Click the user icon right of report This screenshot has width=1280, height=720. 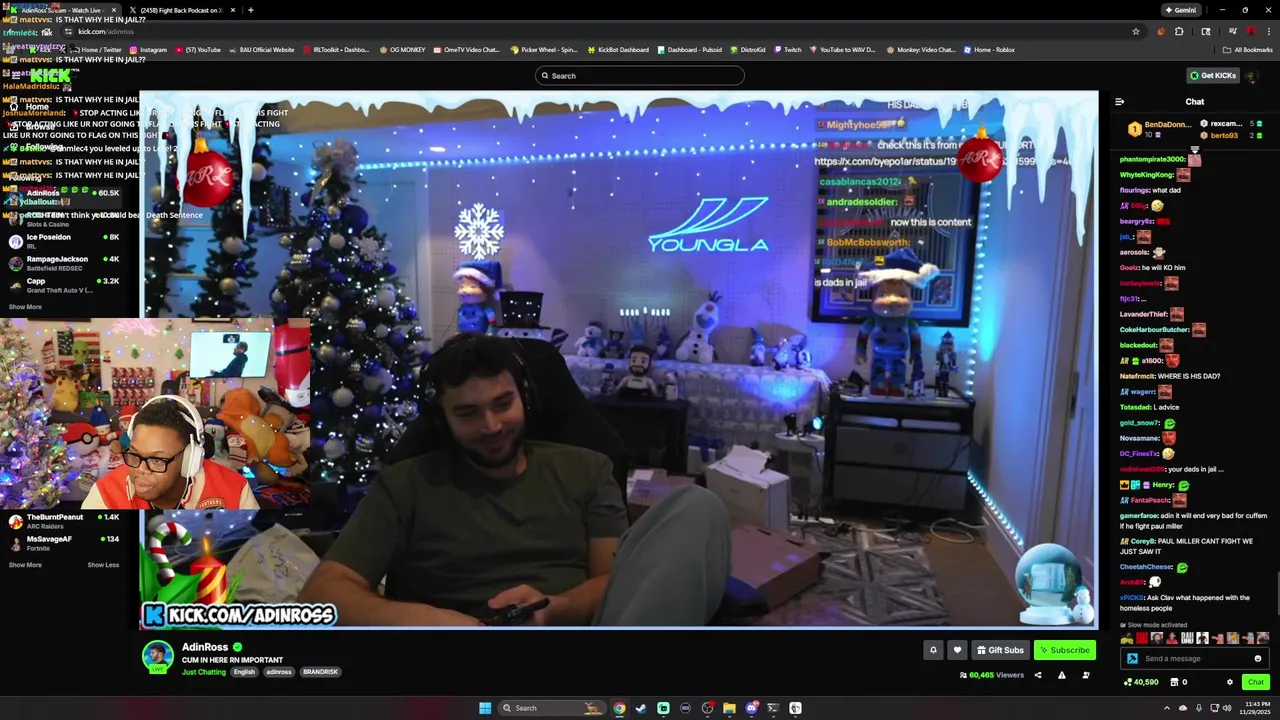pyautogui.click(x=1086, y=675)
